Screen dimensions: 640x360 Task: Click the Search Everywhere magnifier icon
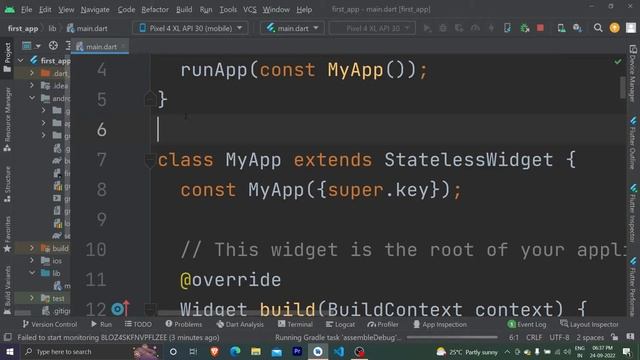(598, 28)
